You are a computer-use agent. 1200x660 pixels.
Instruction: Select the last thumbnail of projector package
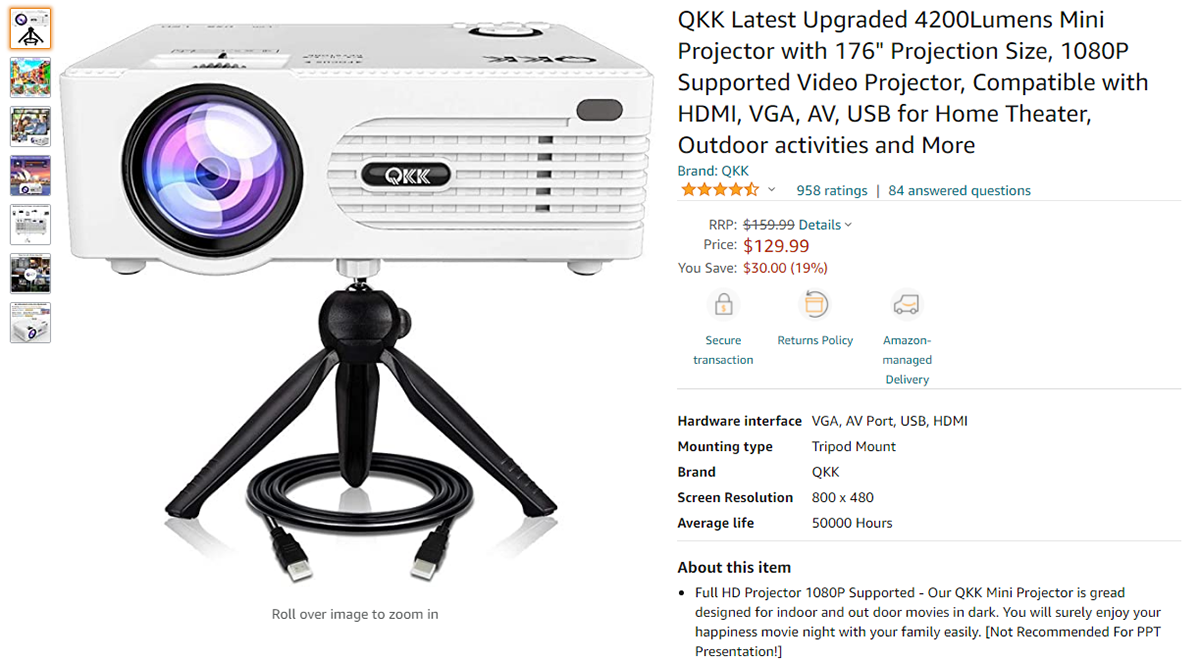coord(30,323)
